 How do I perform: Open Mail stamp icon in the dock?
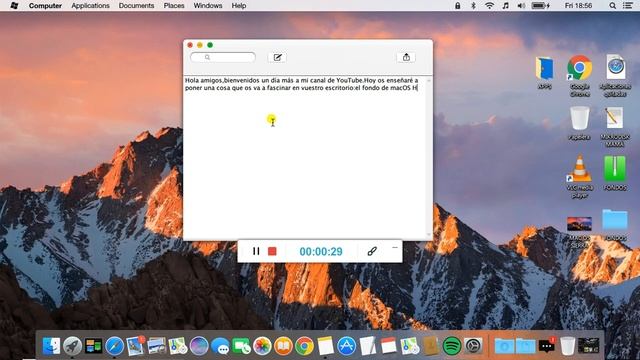pyautogui.click(x=135, y=345)
